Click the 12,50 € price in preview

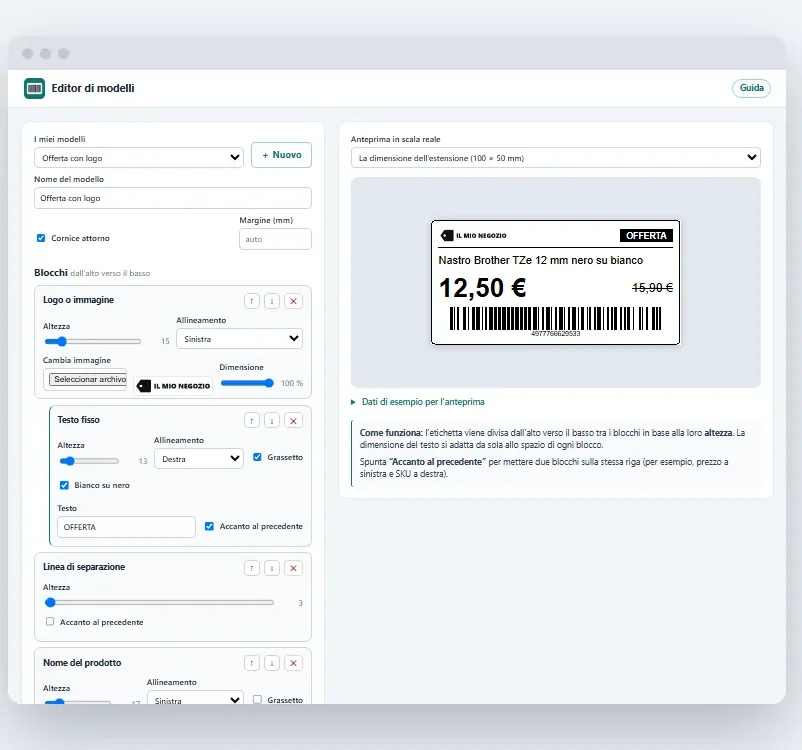483,288
